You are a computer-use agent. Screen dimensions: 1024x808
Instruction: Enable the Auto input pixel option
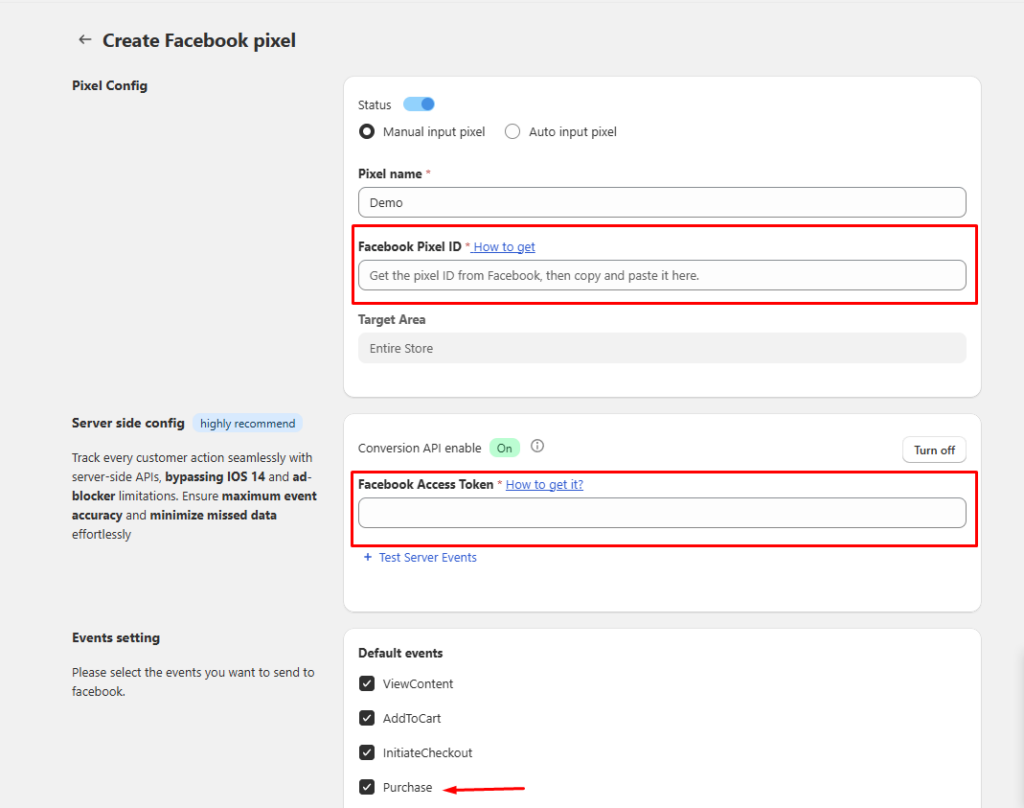(x=511, y=131)
